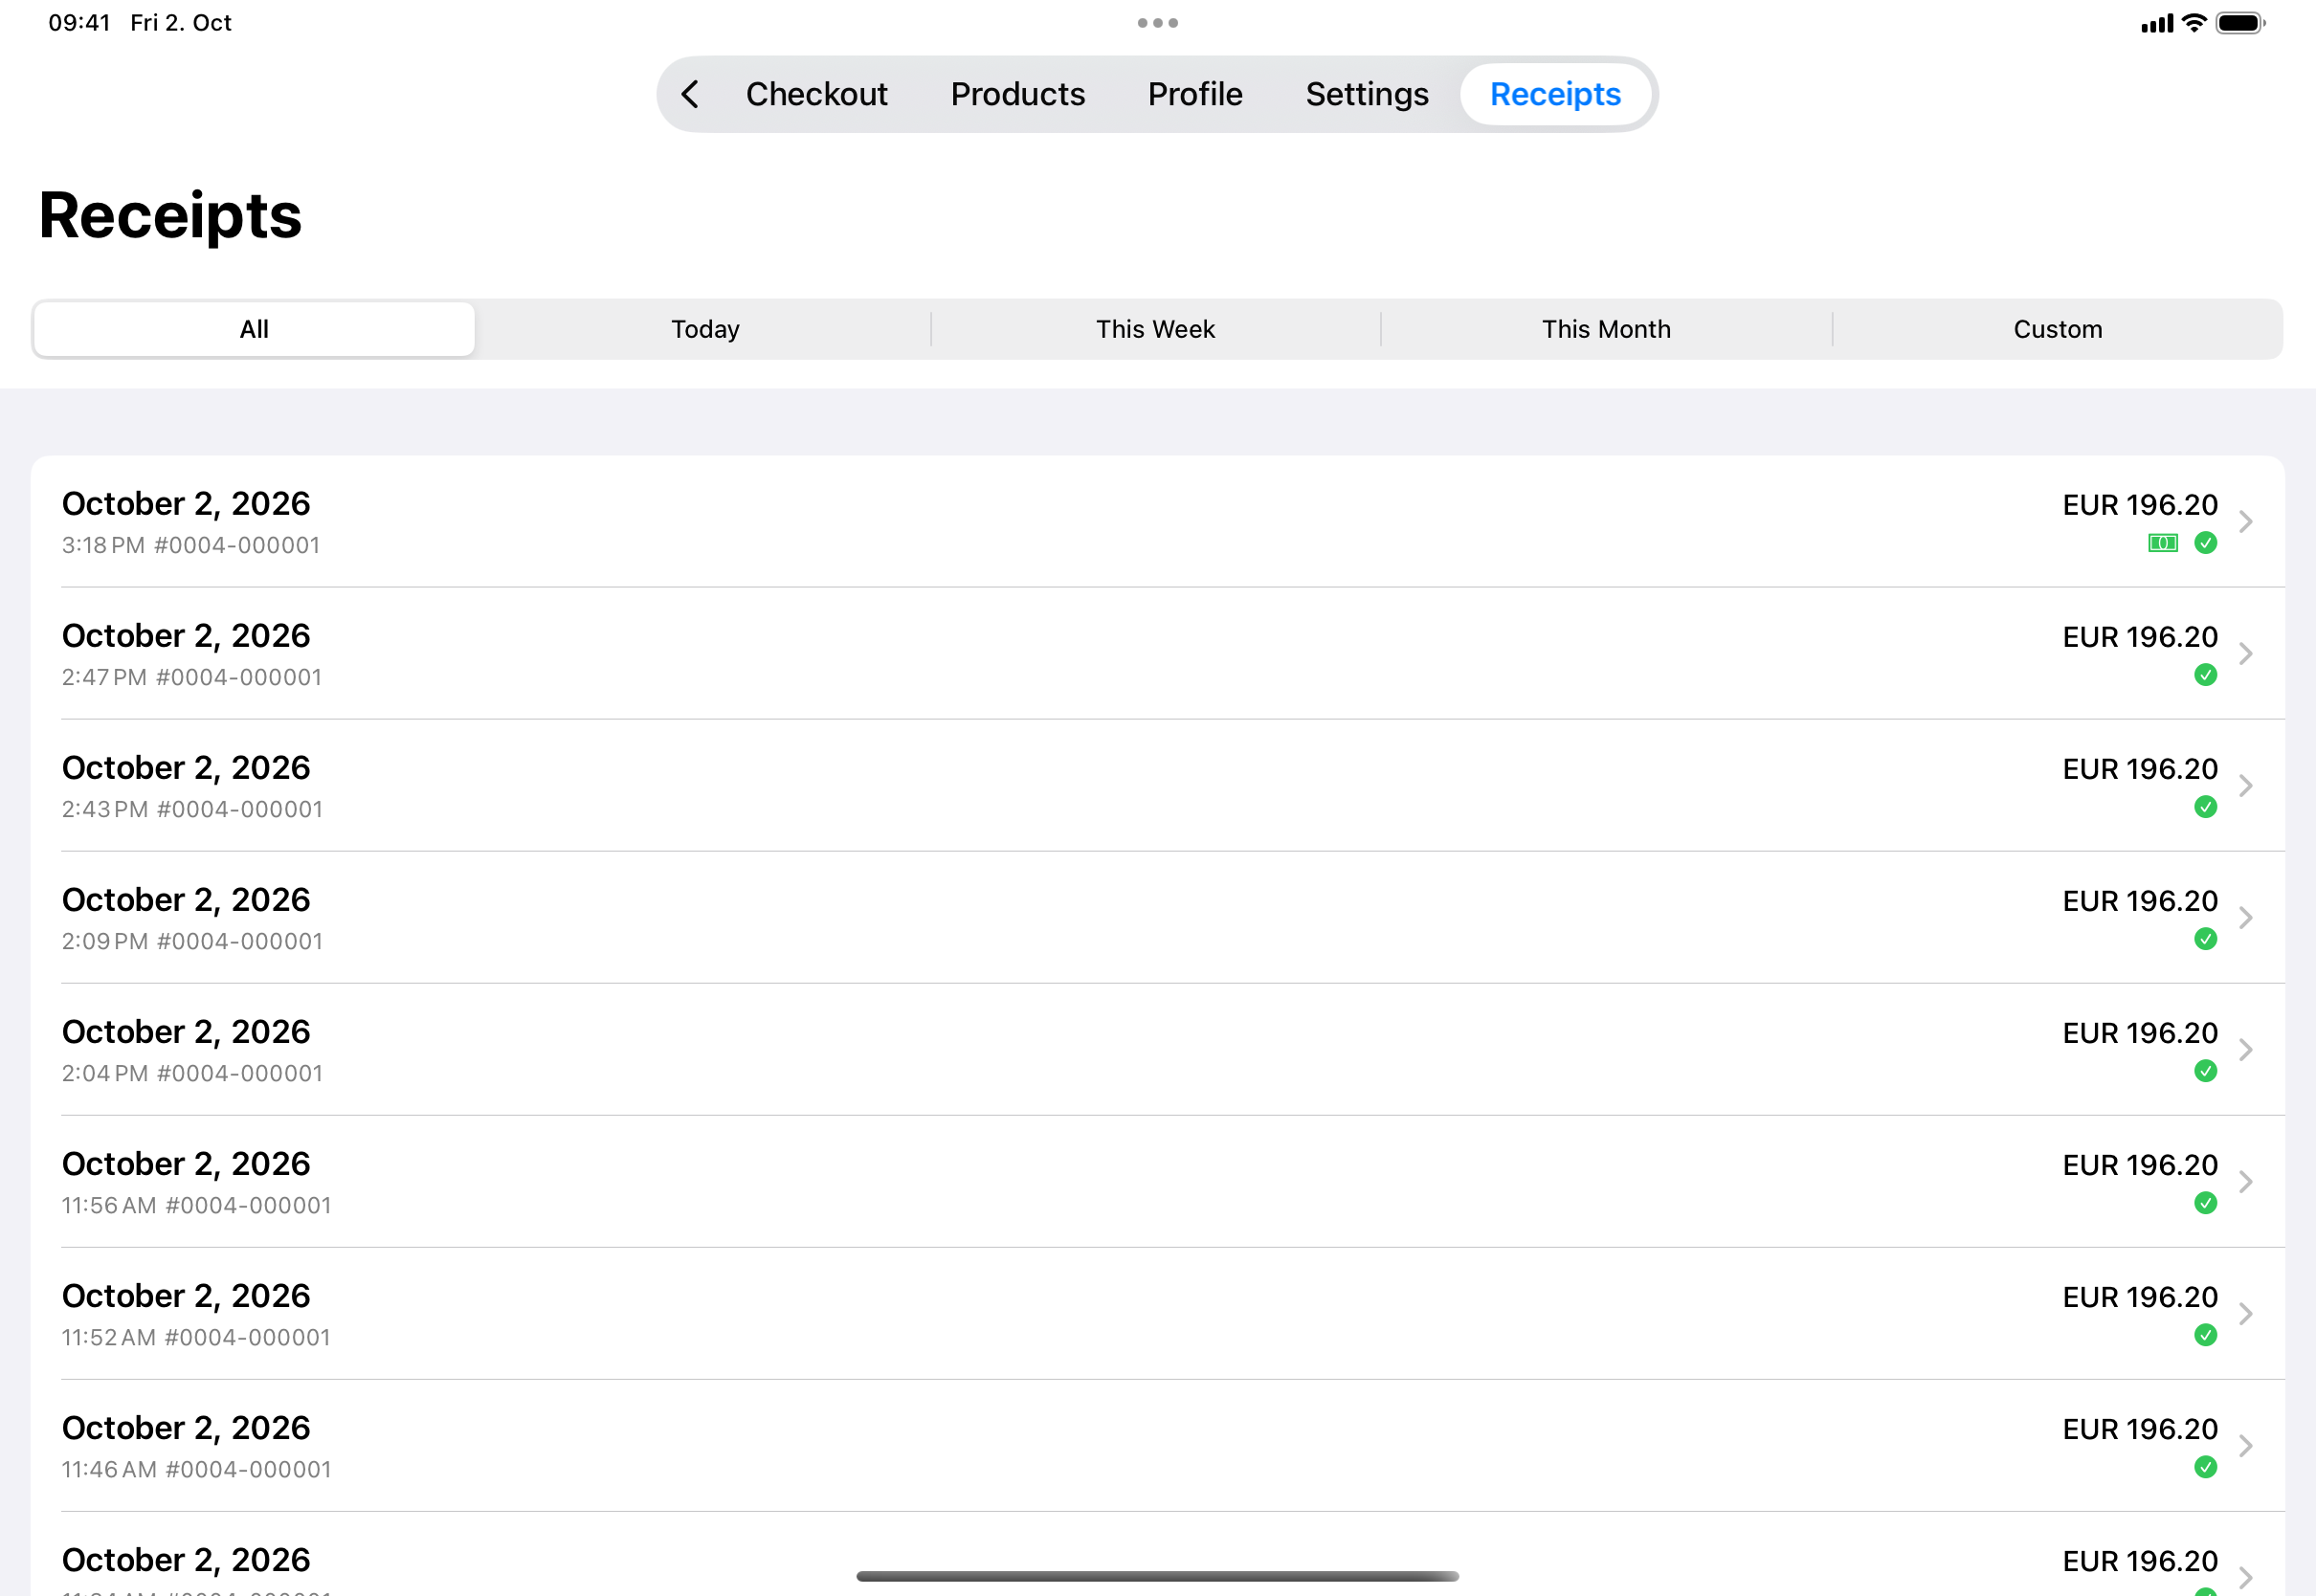Select the date title of 3:18 PM receipt

click(186, 504)
